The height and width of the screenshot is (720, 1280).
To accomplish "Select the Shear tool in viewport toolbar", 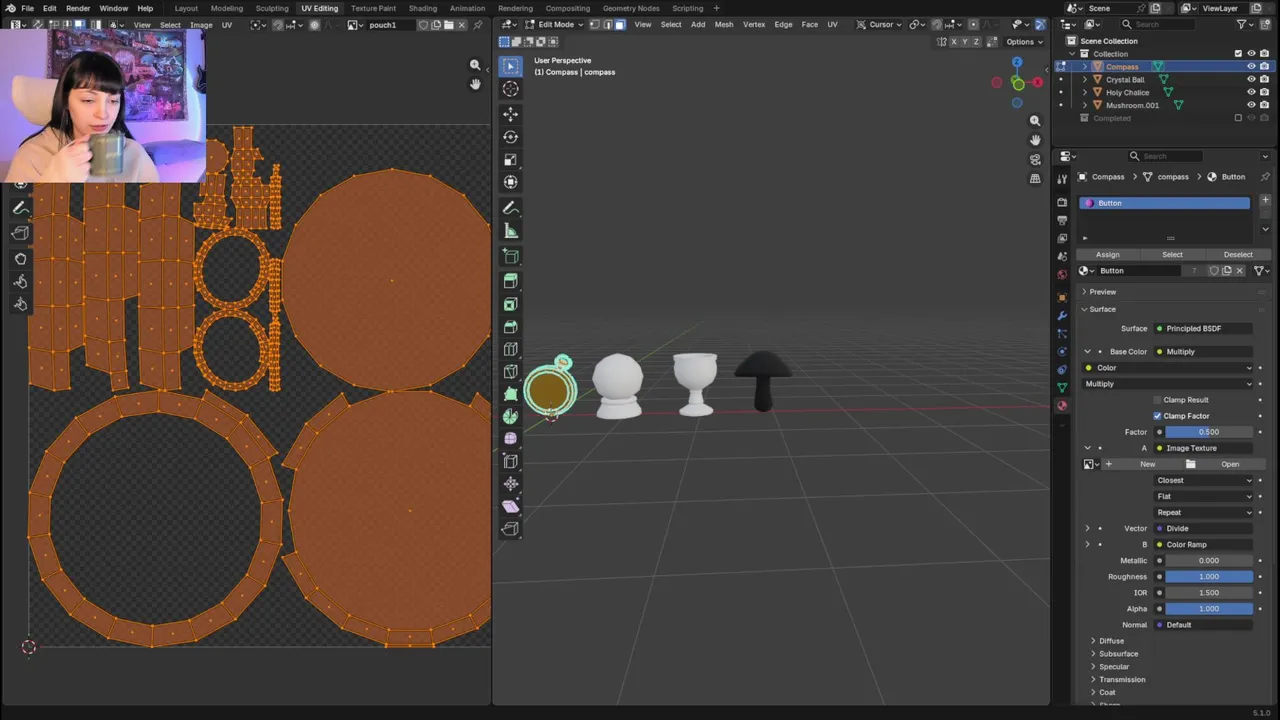I will point(510,506).
